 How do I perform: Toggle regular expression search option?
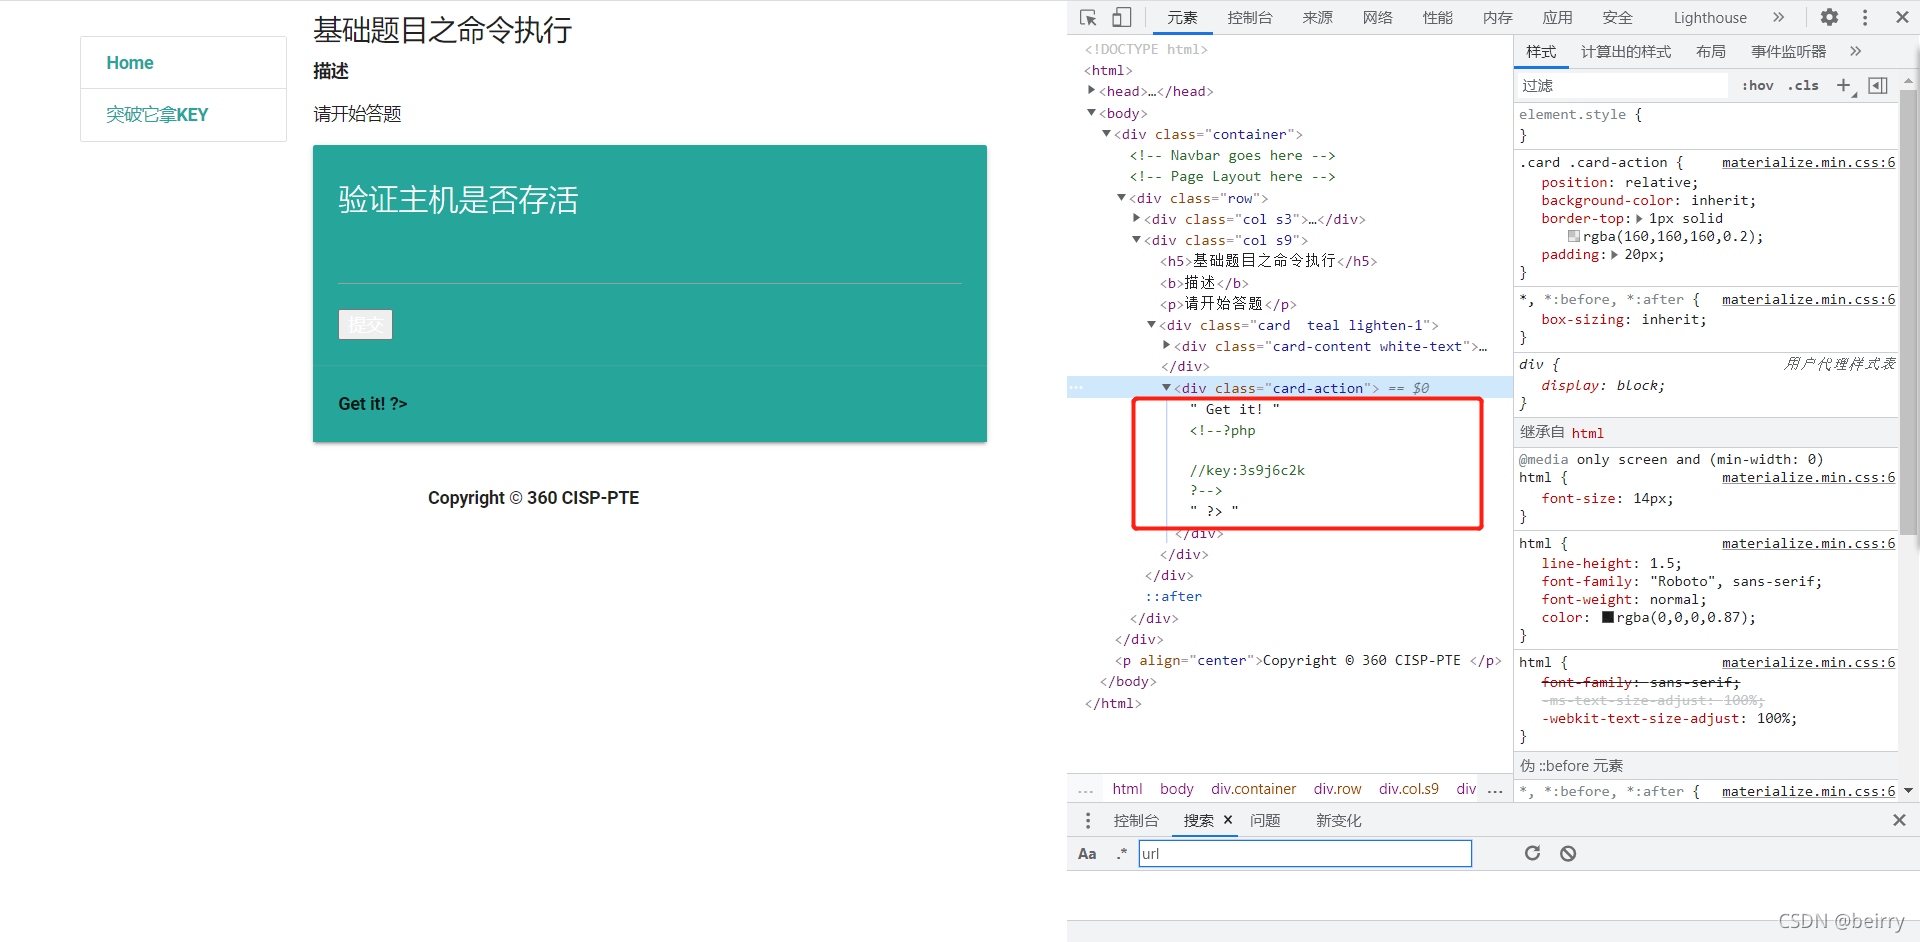(x=1122, y=854)
